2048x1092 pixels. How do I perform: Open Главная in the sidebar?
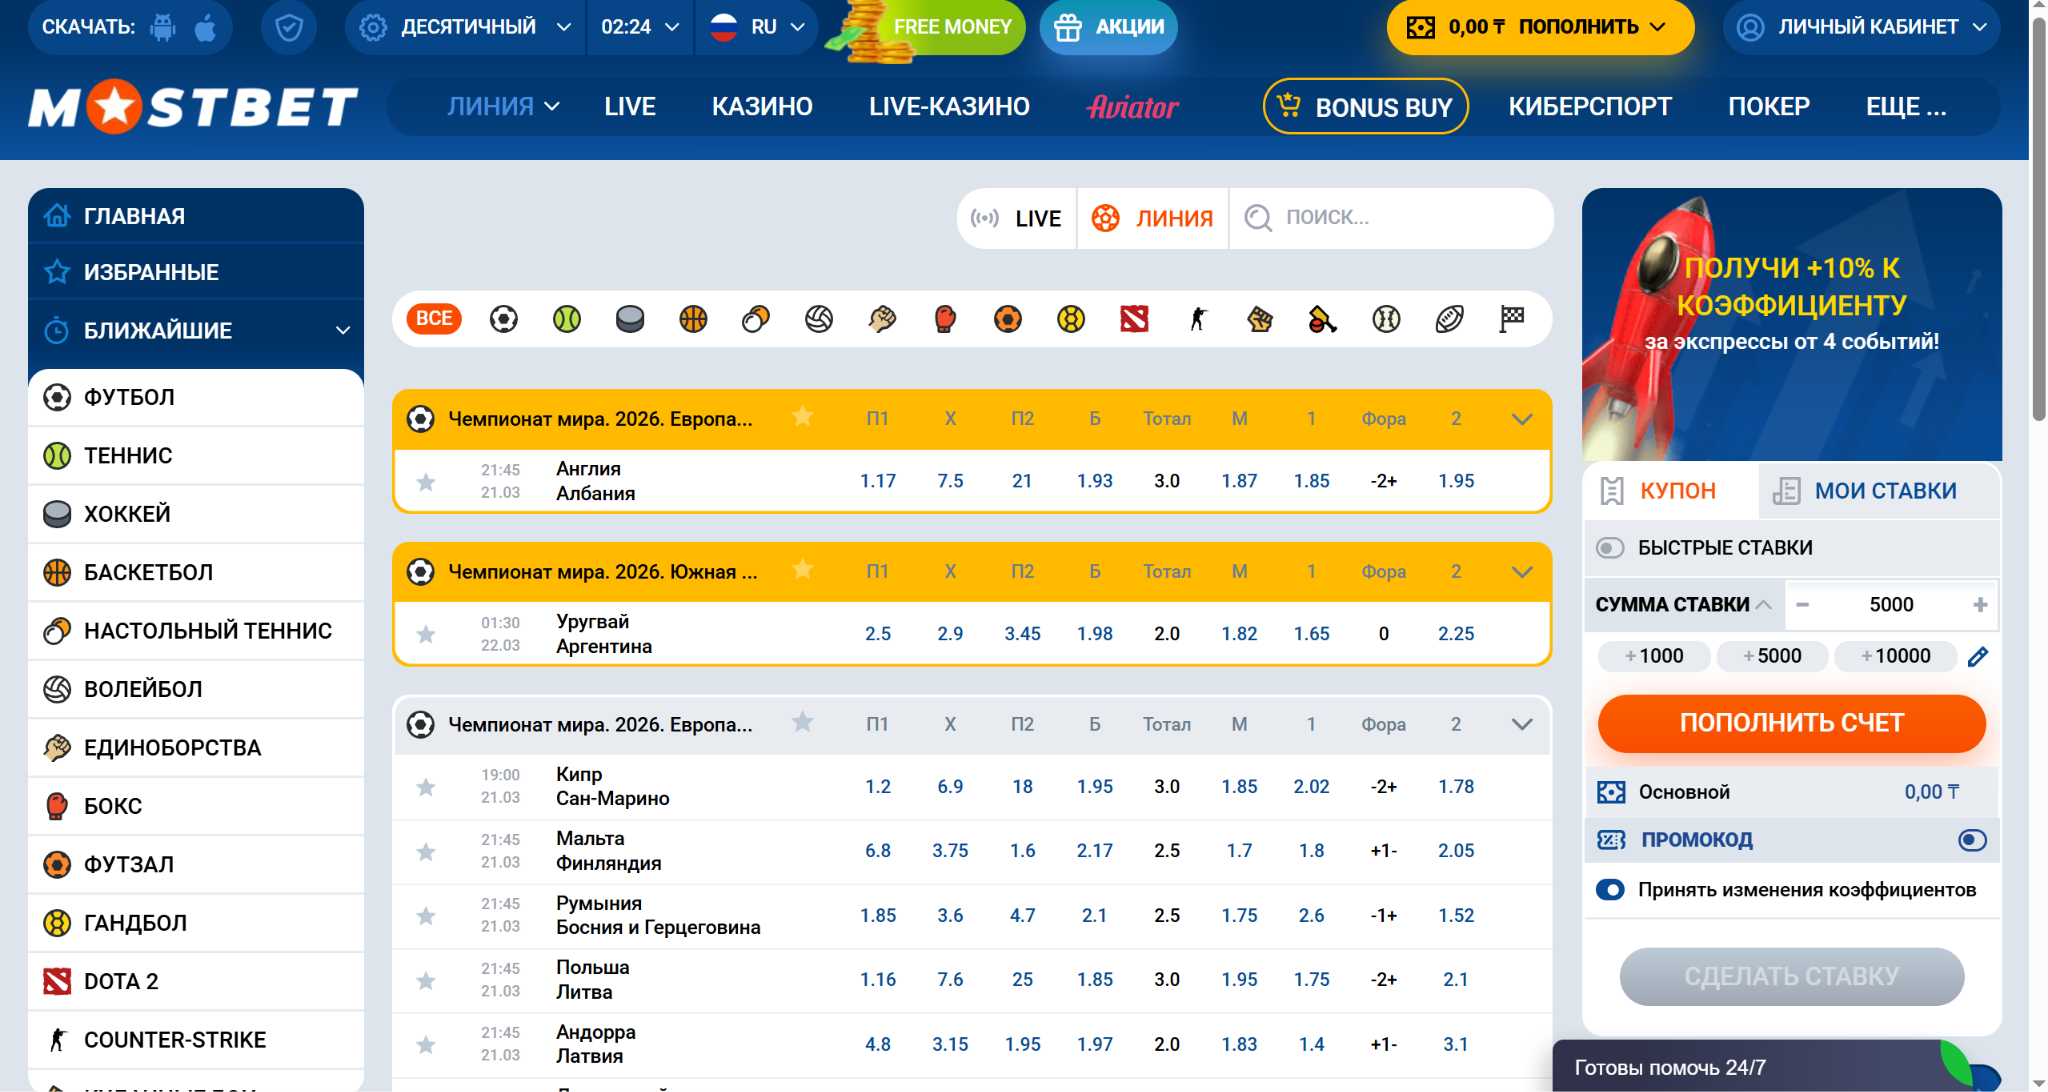[x=196, y=215]
